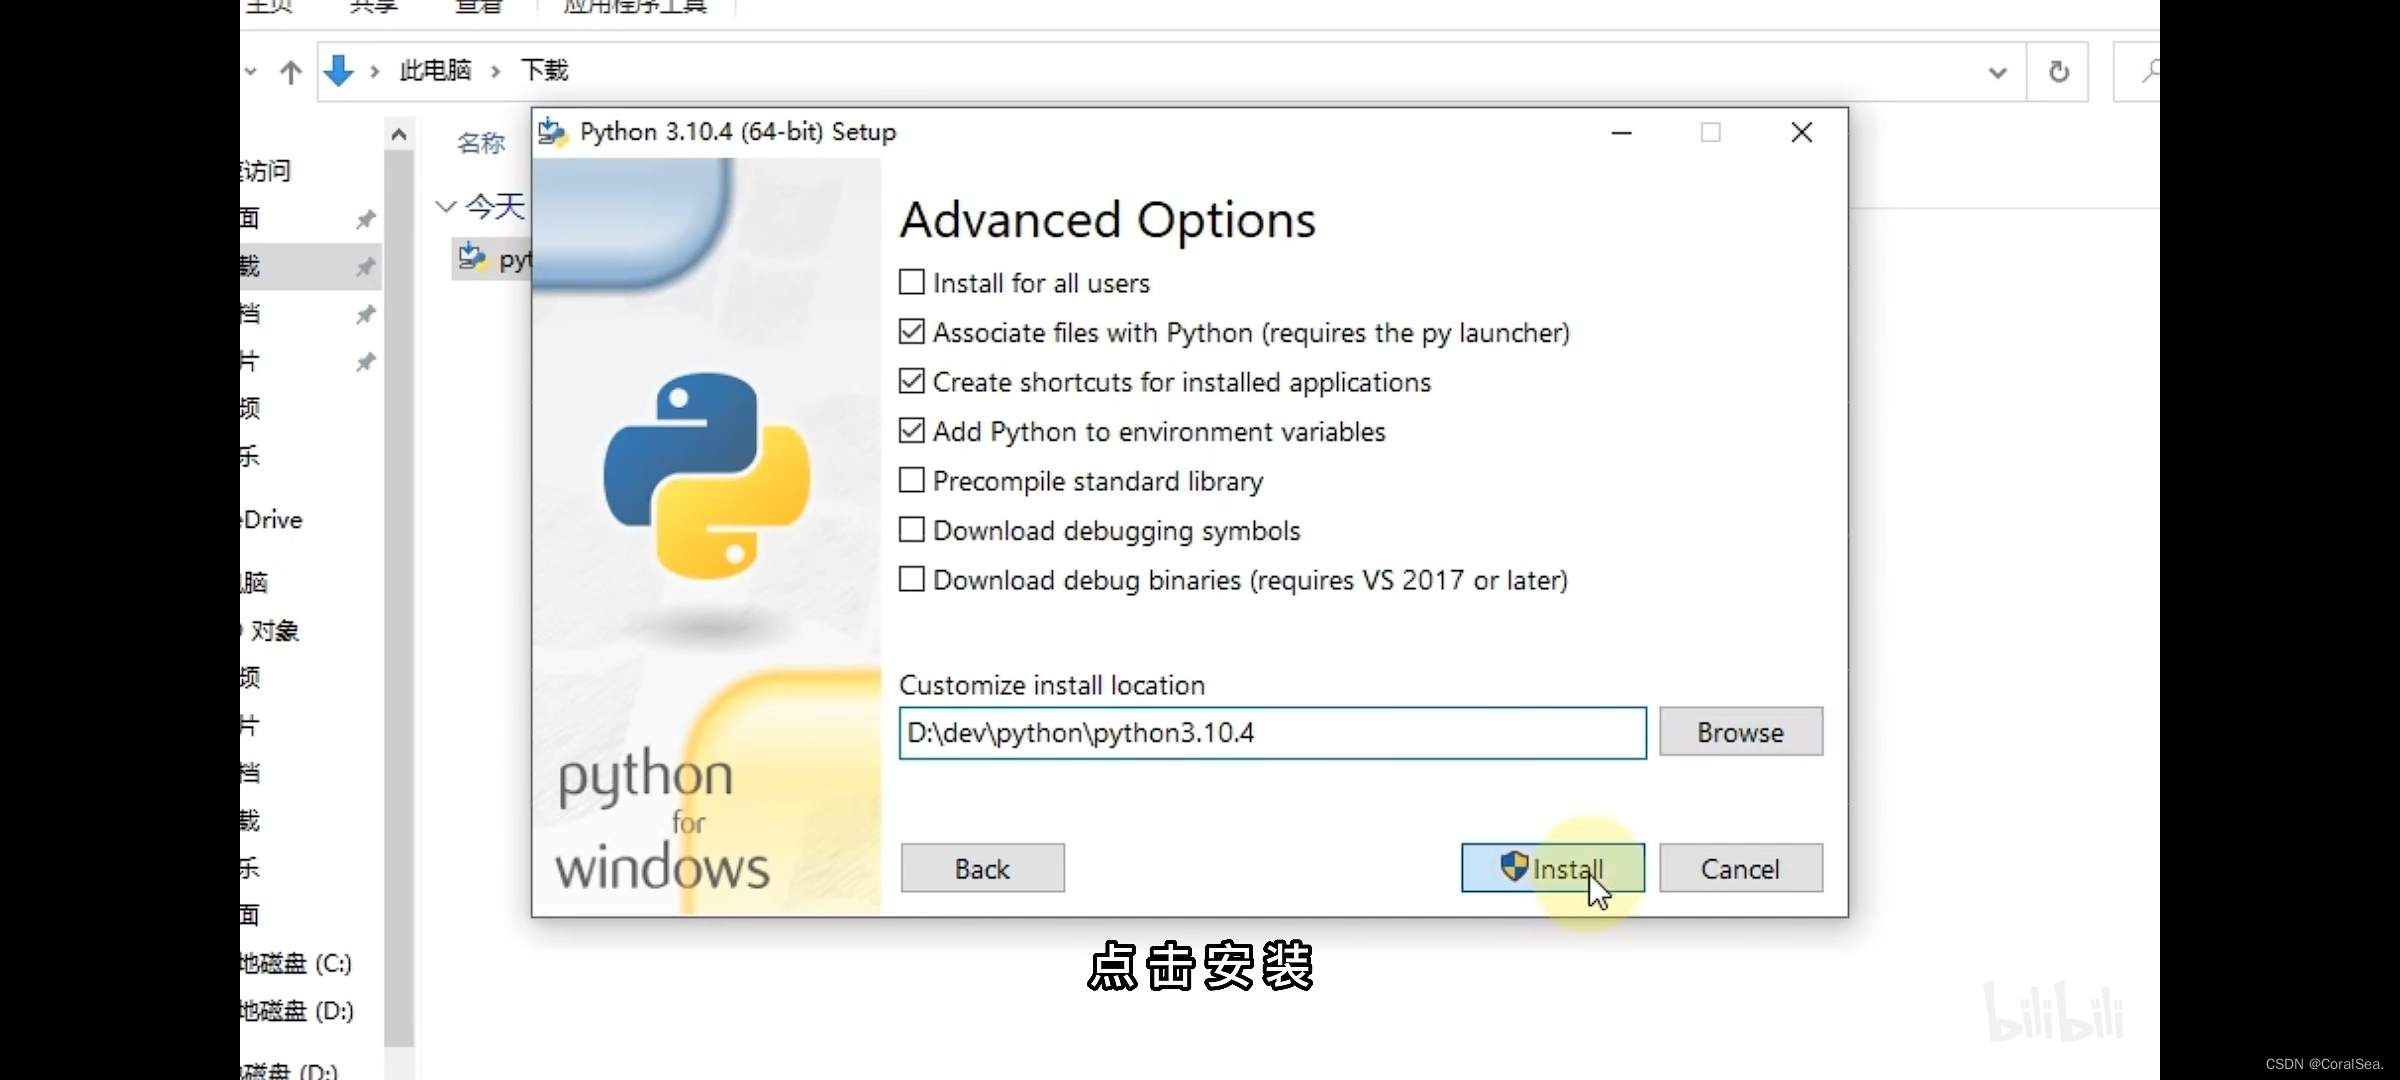Expand recent locations chevron left of Up arrow
The image size is (2400, 1080).
251,72
